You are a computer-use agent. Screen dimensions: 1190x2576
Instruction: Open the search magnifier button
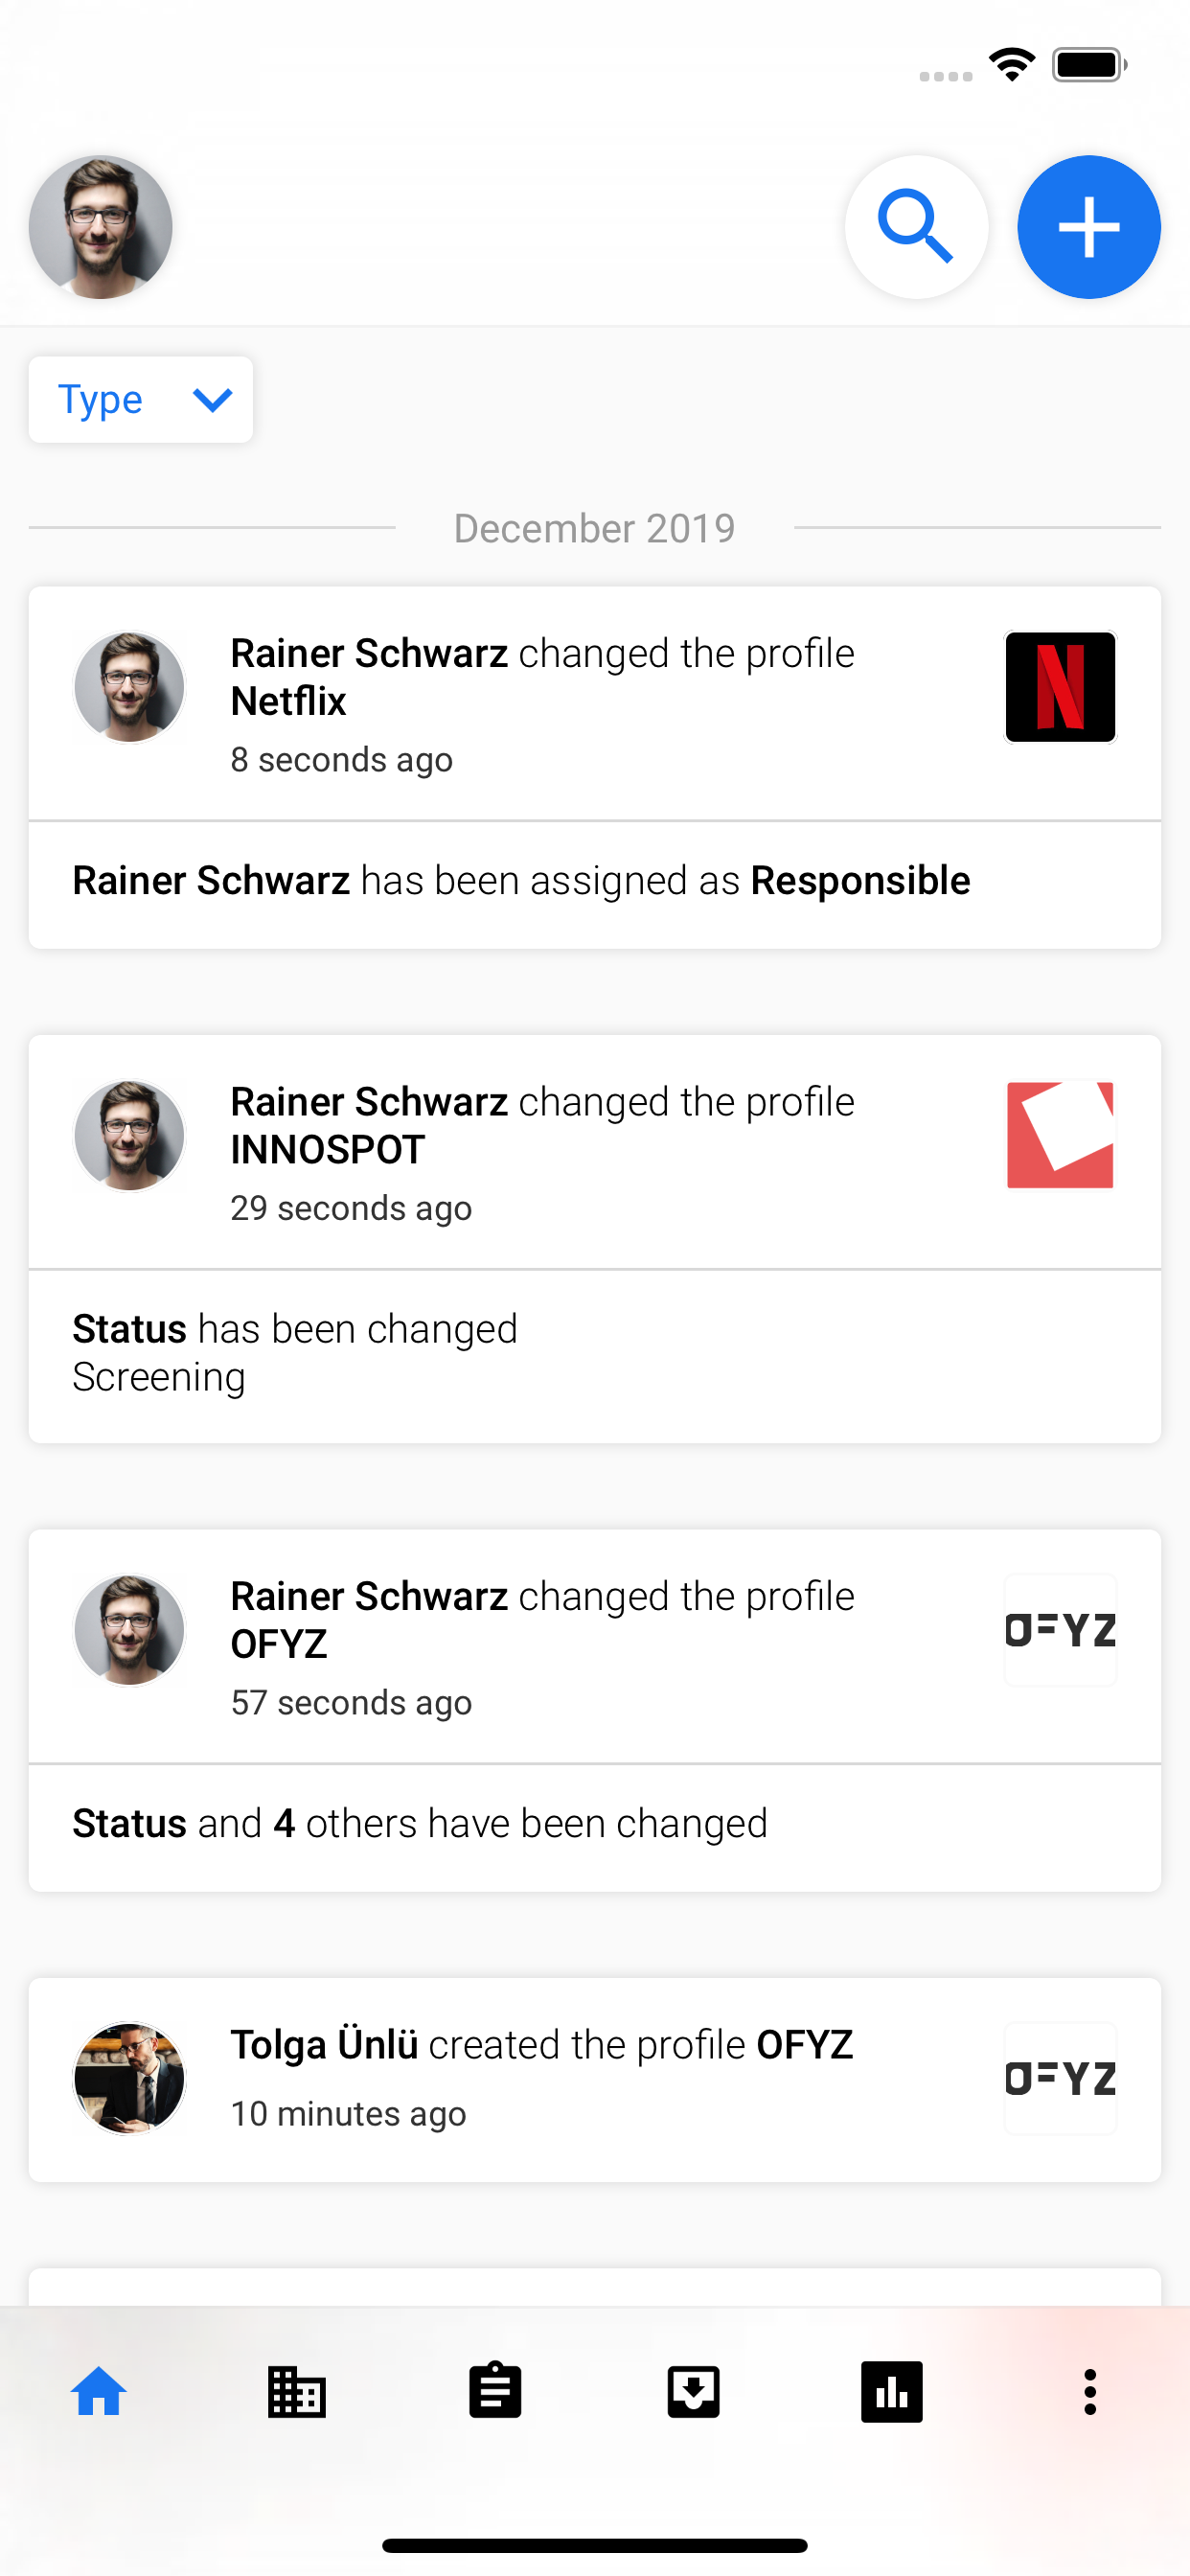(x=916, y=227)
